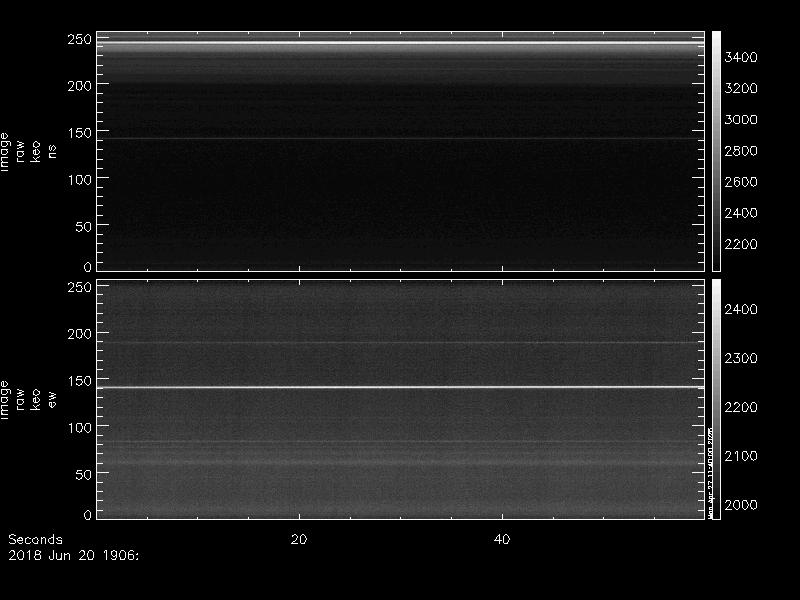Click the '0' y-axis label of the ns plot
800x600 pixels.
tap(88, 267)
